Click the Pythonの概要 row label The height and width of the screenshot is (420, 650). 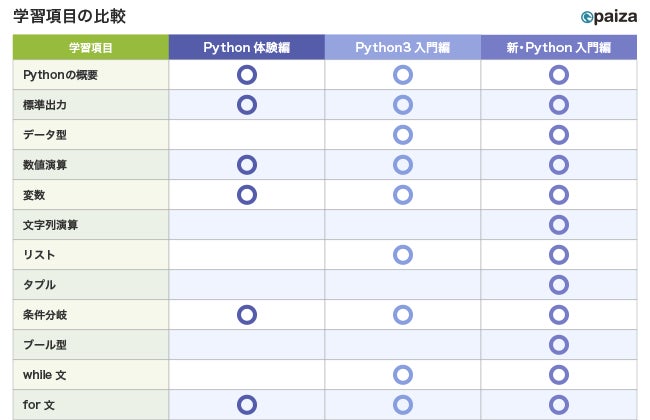pos(60,75)
